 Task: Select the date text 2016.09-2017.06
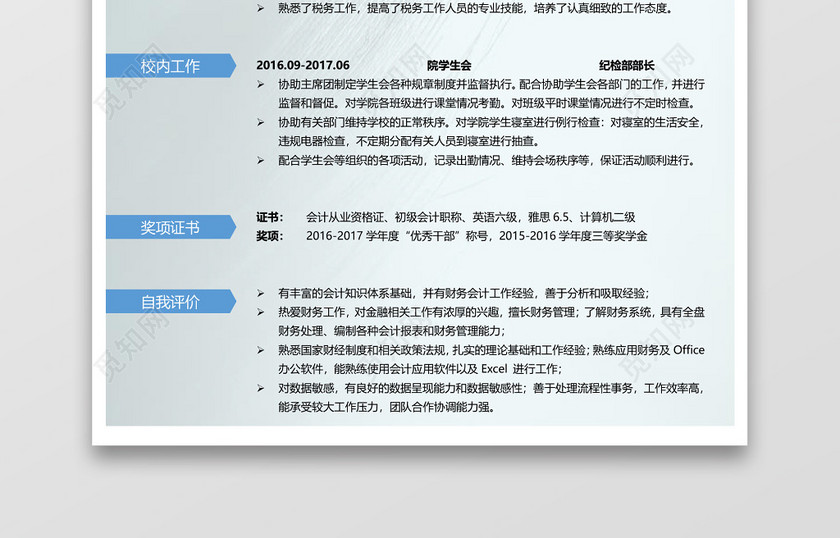pyautogui.click(x=303, y=65)
